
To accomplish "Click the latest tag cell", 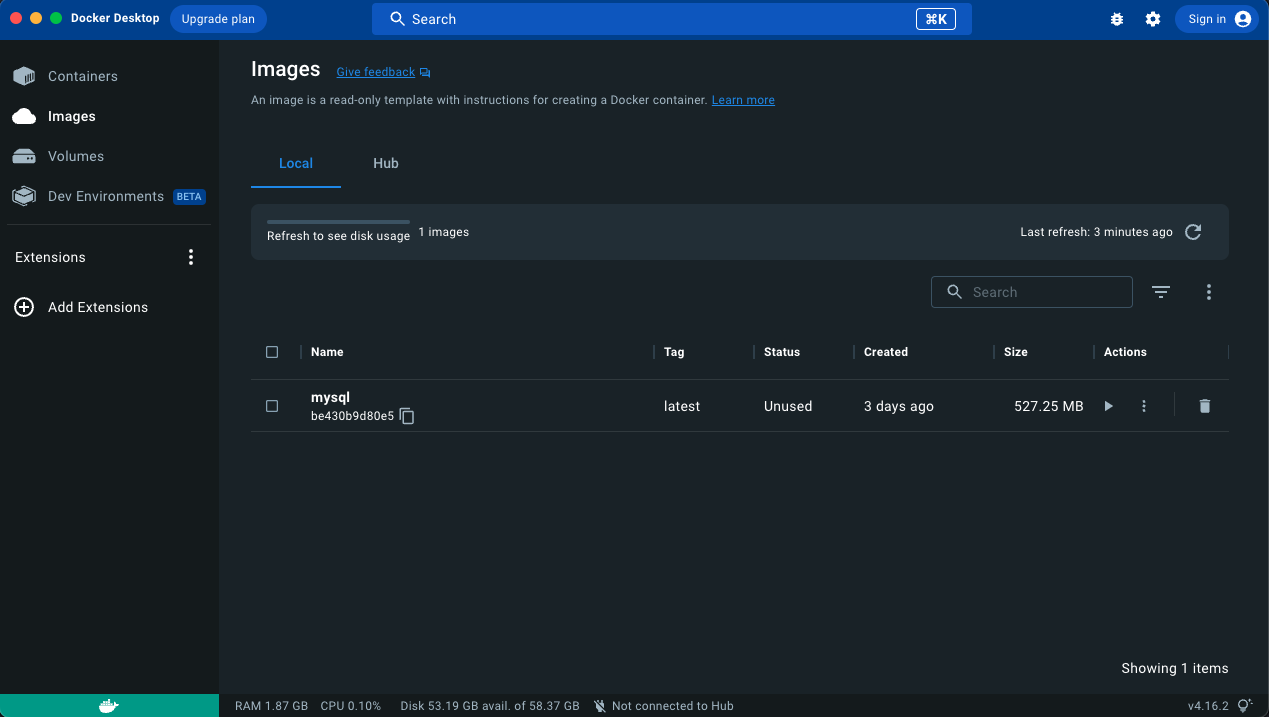I will pyautogui.click(x=682, y=406).
